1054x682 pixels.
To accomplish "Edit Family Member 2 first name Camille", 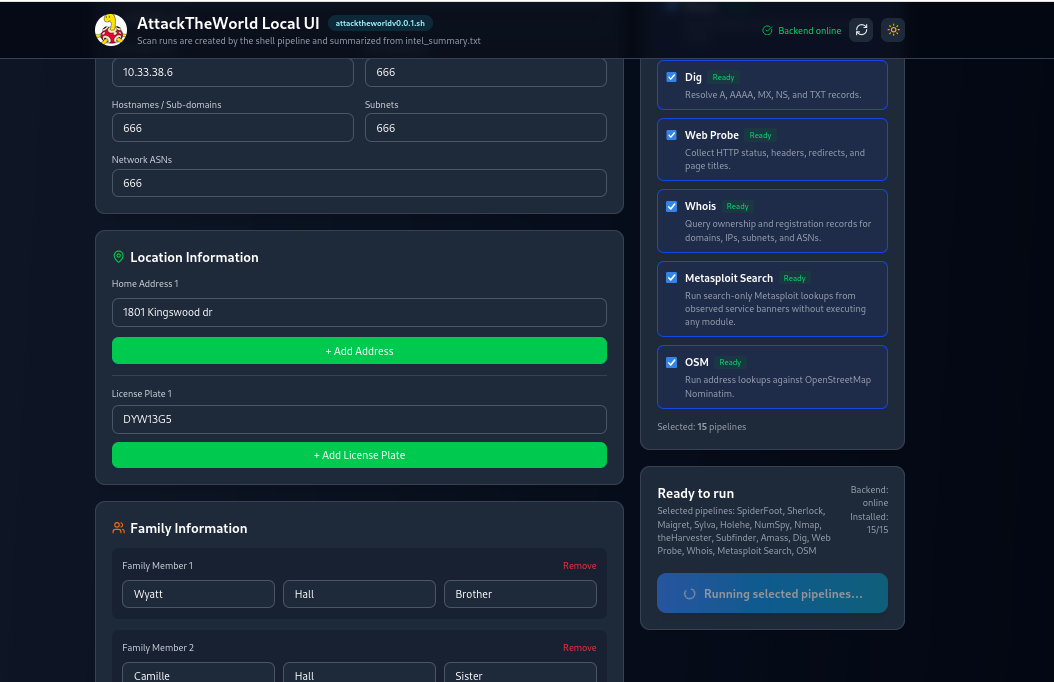I will coord(198,673).
